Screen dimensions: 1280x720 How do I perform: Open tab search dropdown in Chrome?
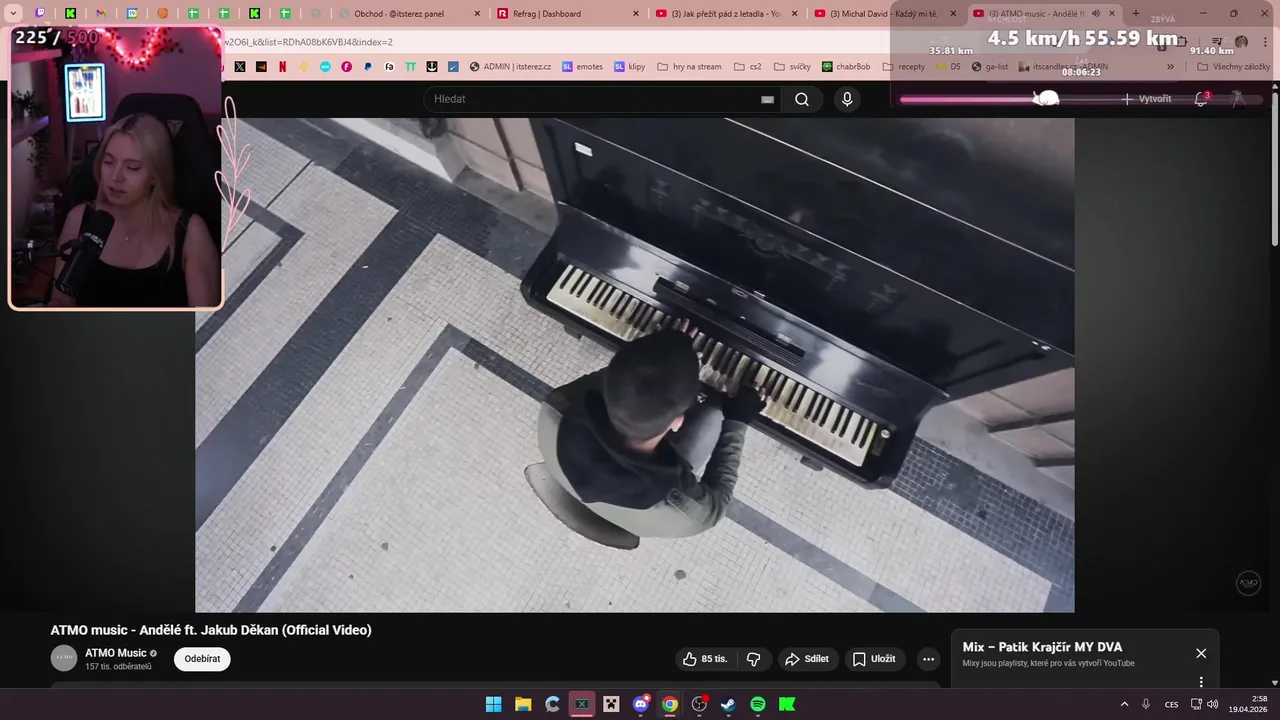(x=13, y=14)
